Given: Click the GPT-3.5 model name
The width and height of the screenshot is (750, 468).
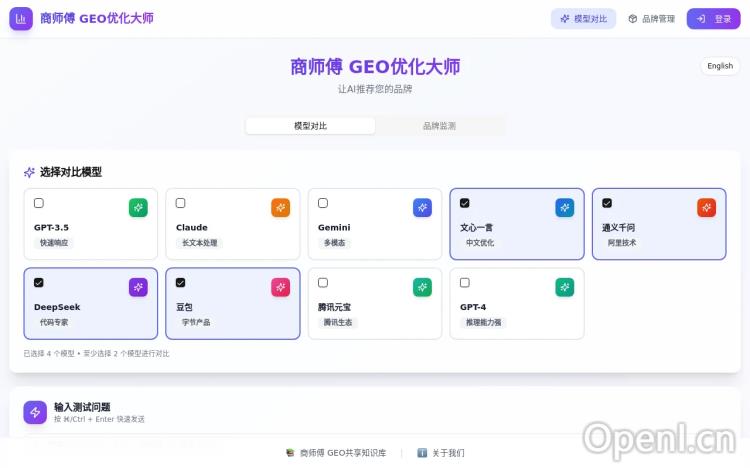Looking at the screenshot, I should click(x=51, y=227).
